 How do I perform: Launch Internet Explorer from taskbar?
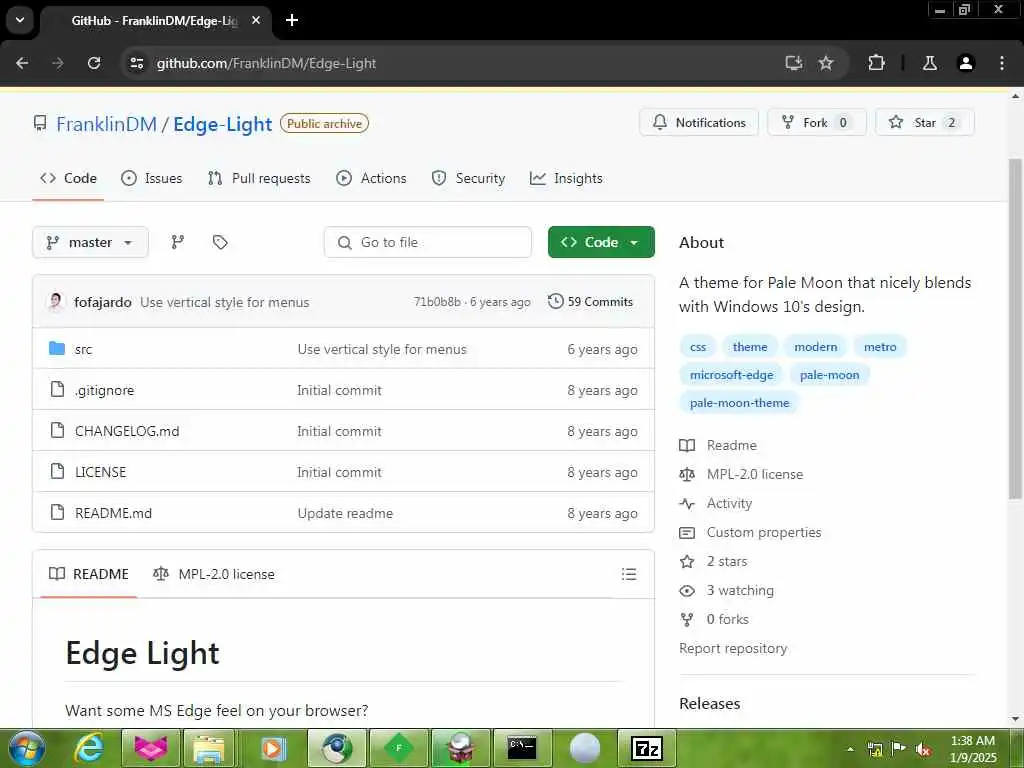tap(88, 748)
